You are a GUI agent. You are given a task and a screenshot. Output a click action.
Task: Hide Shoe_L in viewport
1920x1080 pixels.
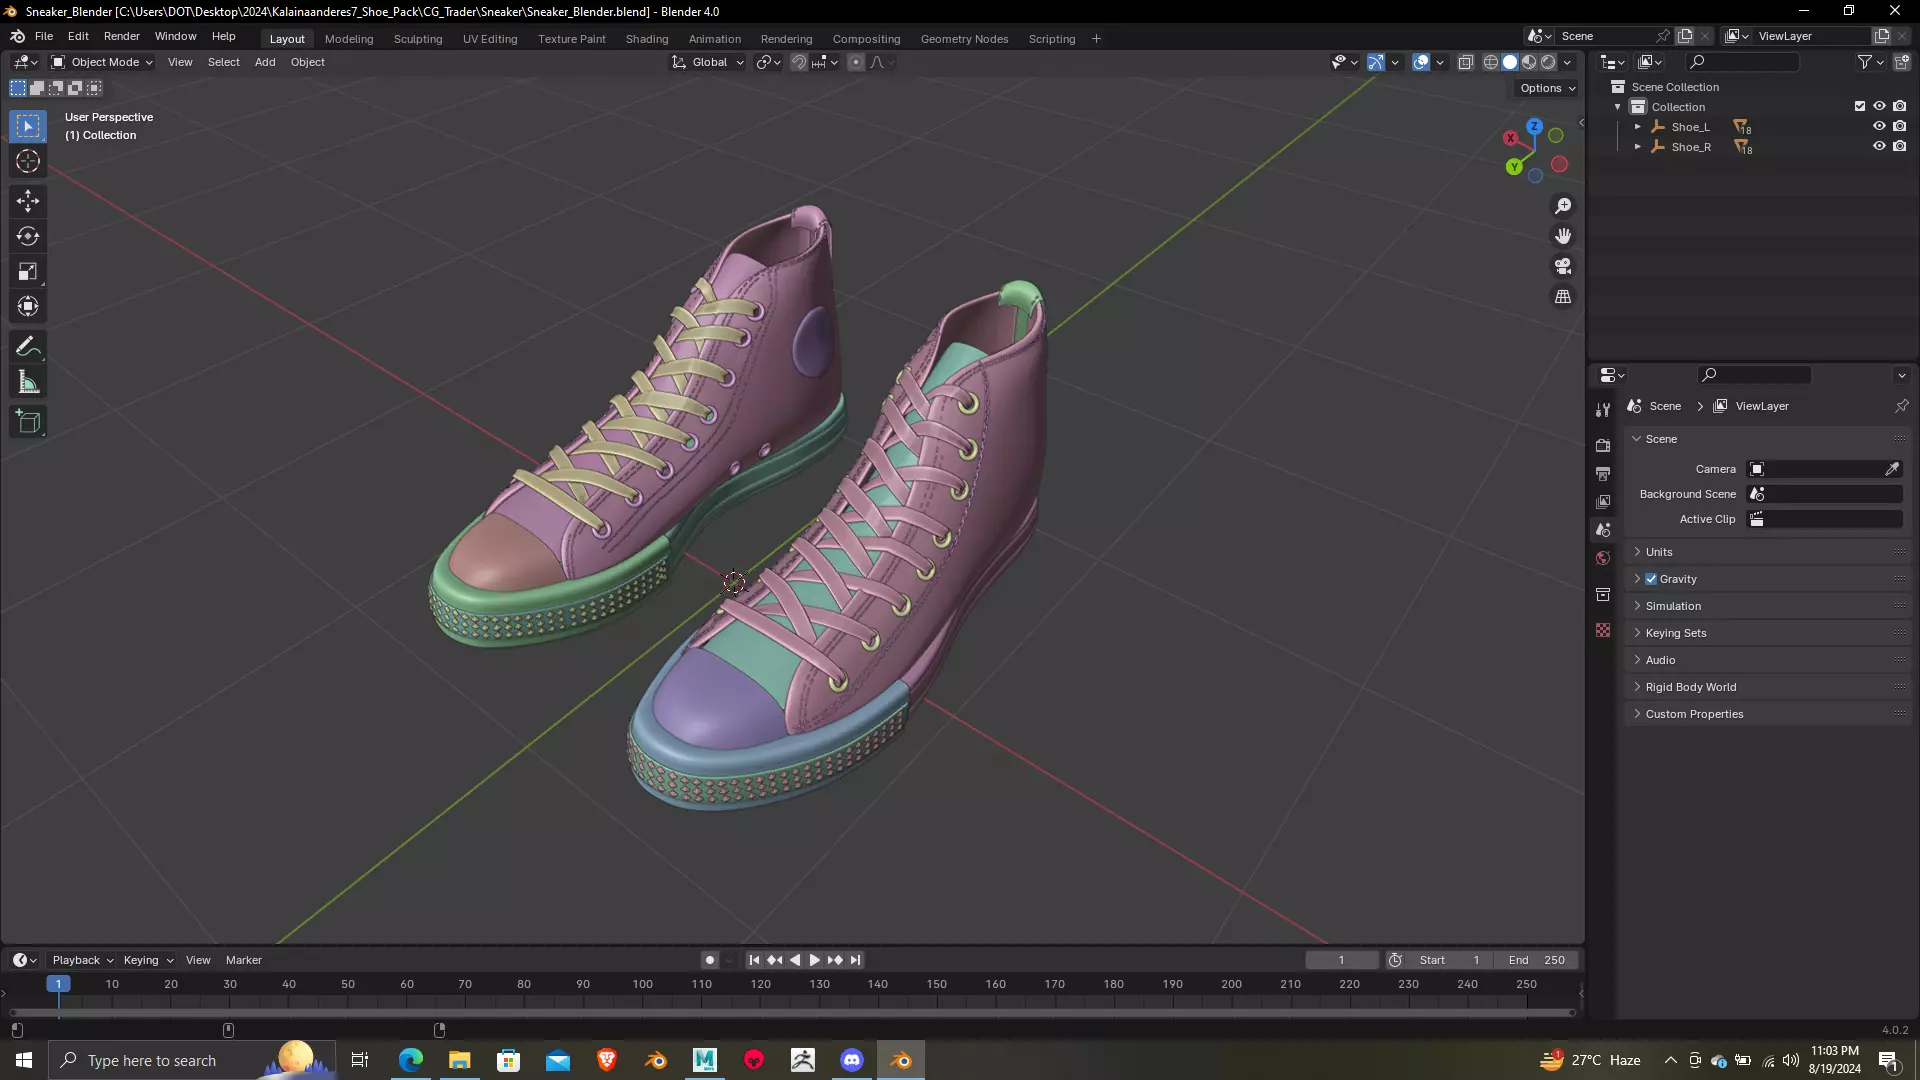click(x=1879, y=126)
